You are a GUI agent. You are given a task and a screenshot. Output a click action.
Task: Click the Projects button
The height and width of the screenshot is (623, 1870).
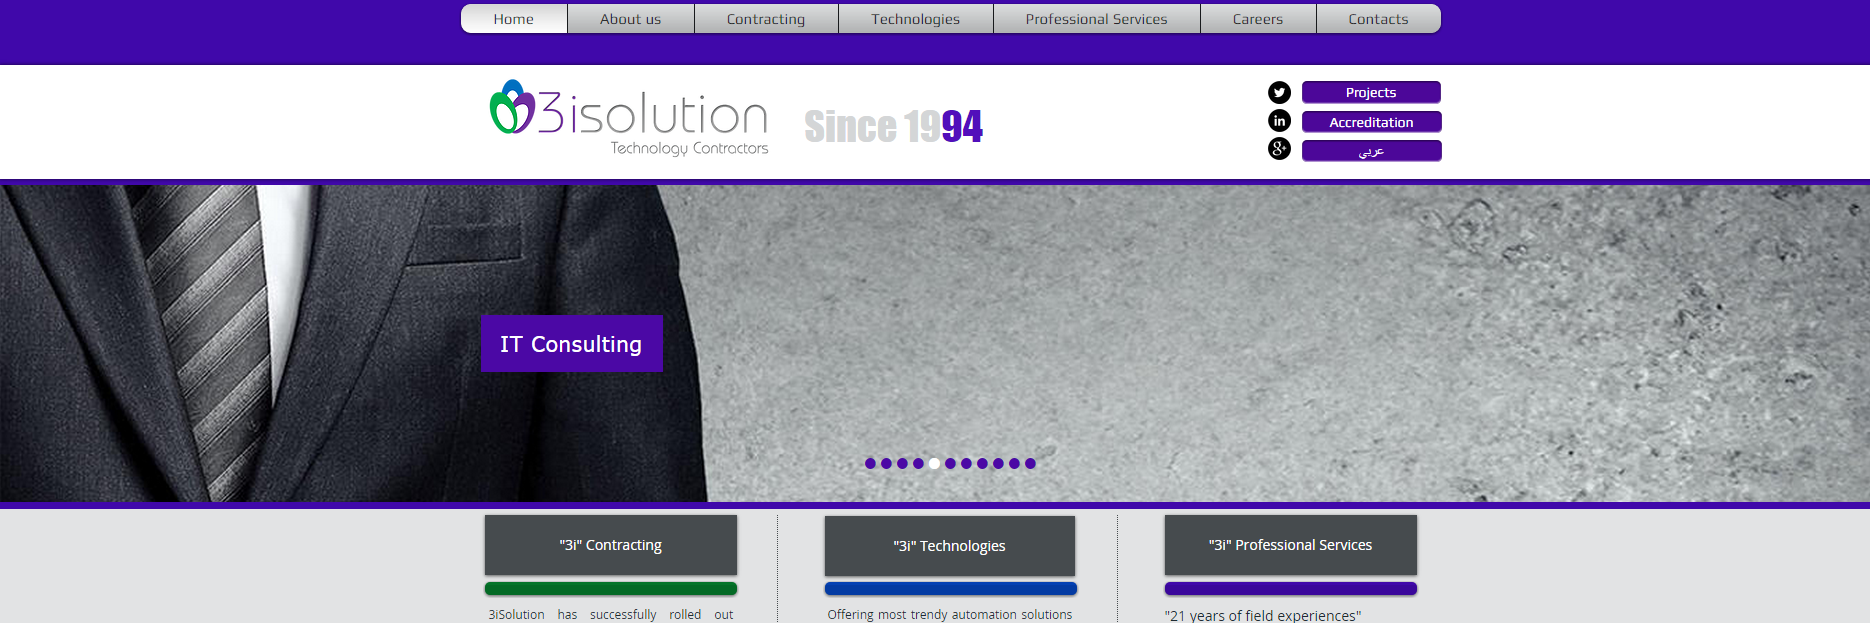(1371, 92)
